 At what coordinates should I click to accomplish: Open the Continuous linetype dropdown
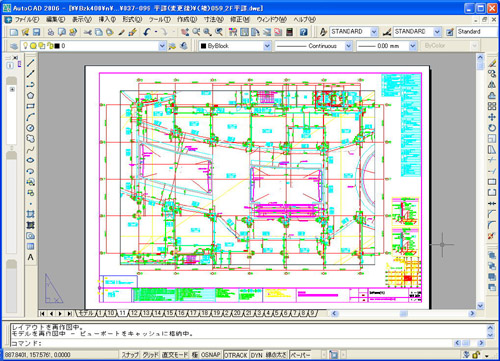[x=348, y=46]
